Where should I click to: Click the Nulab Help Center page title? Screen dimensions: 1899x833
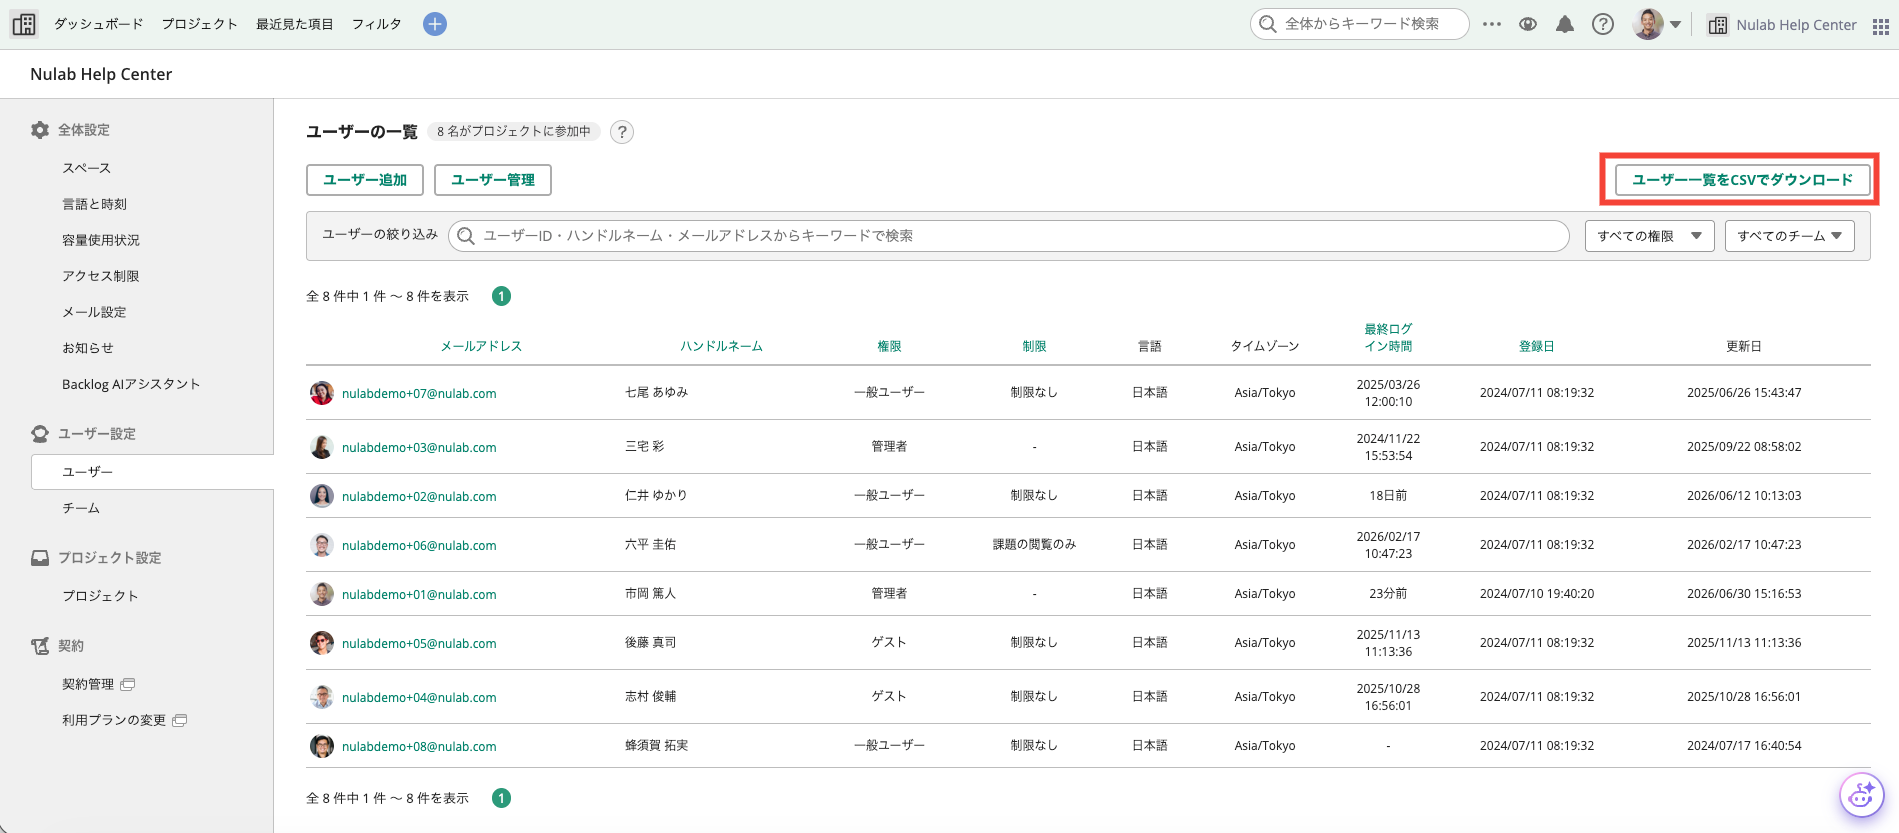pos(101,74)
